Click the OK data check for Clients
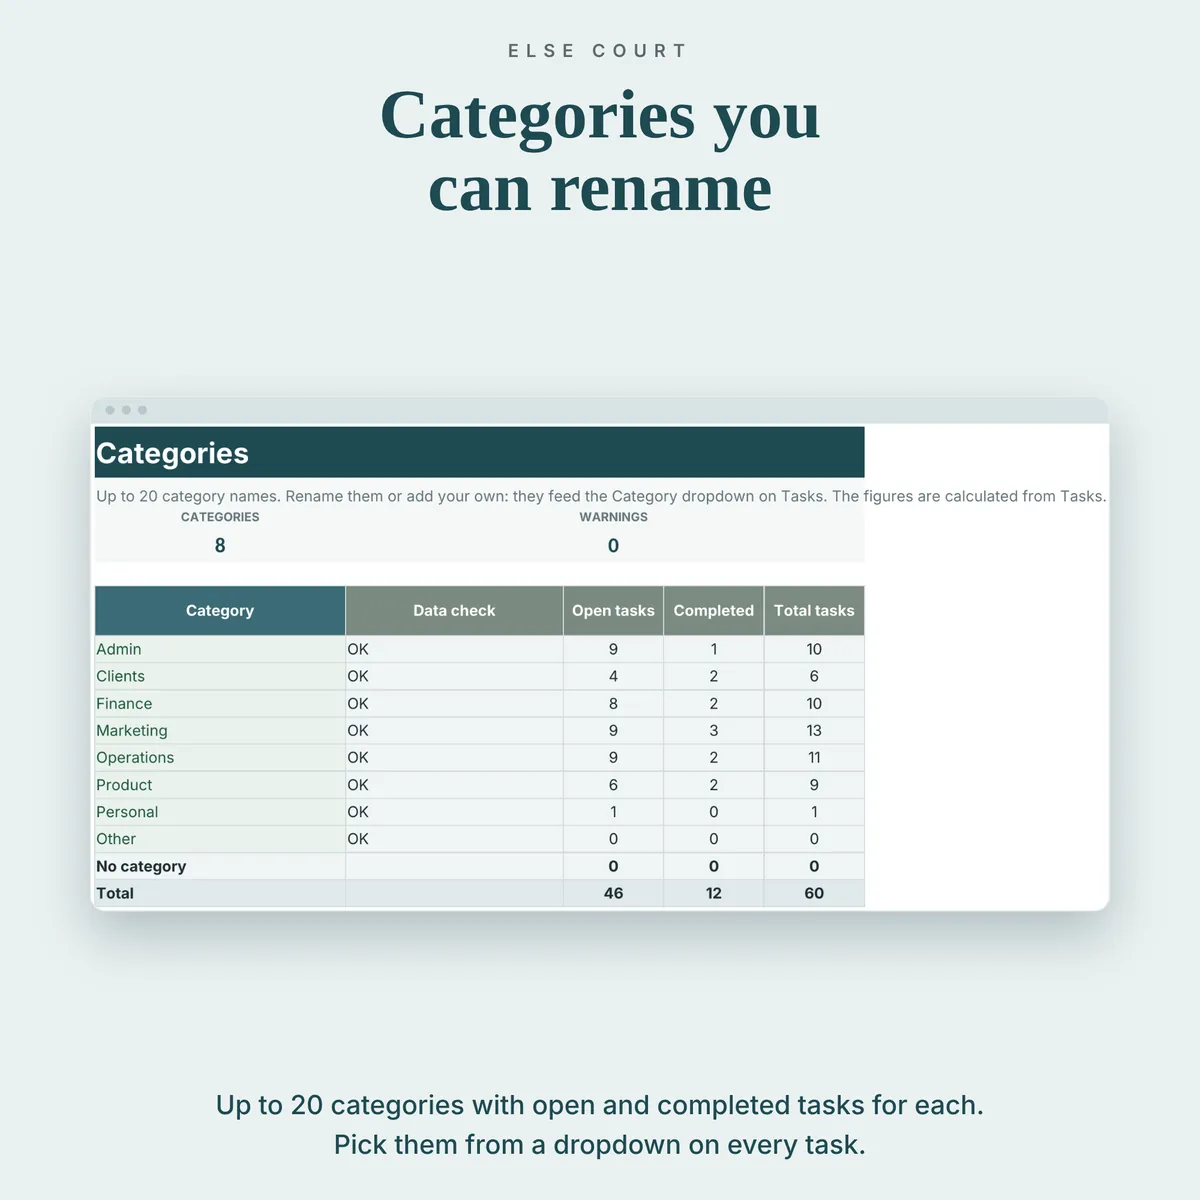The image size is (1200, 1200). tap(358, 676)
